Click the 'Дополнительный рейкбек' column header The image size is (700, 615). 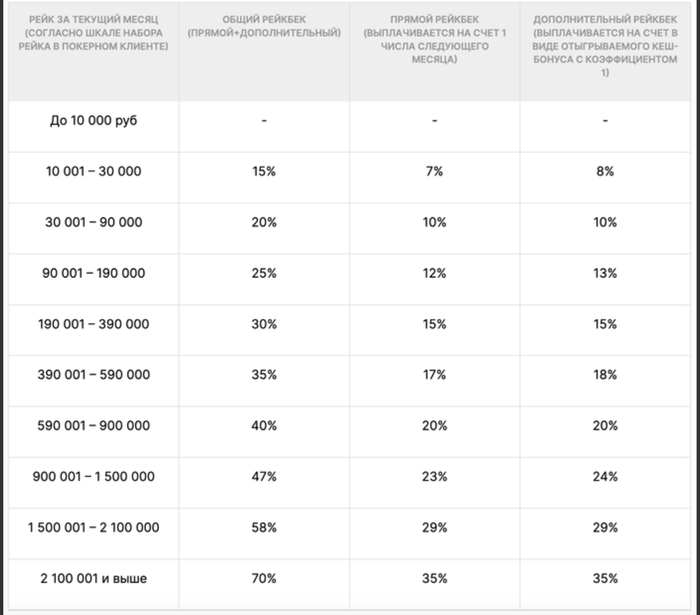click(x=605, y=46)
